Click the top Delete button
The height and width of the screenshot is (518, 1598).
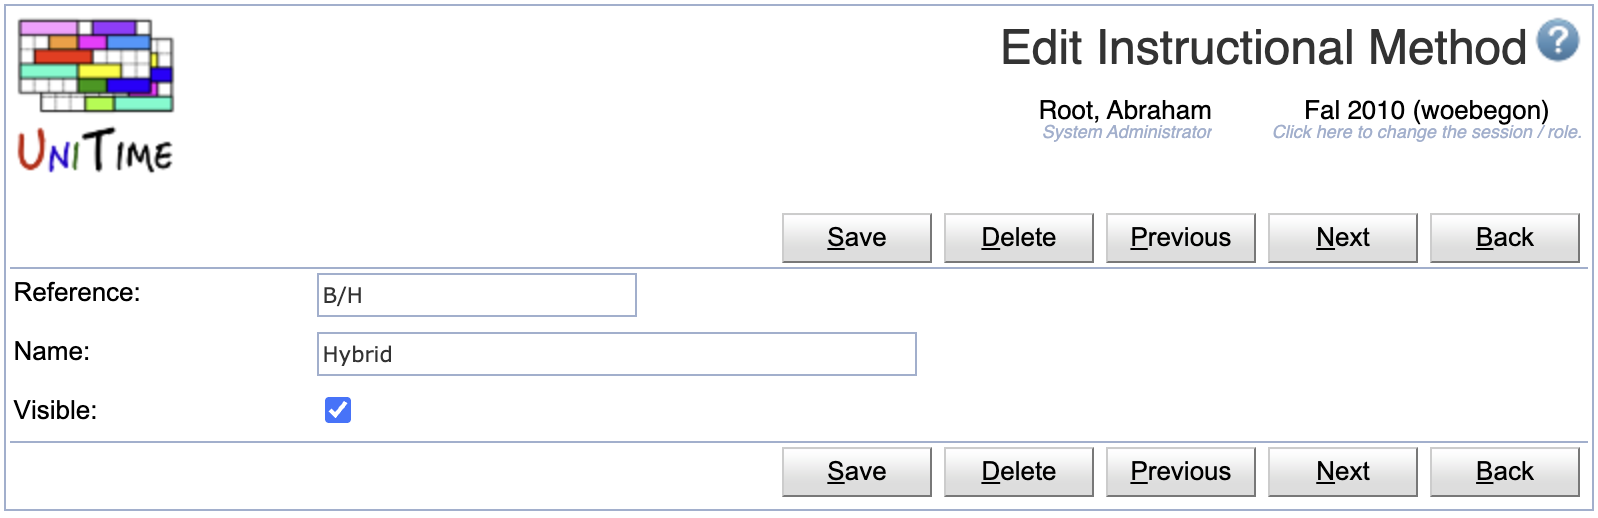tap(1019, 238)
